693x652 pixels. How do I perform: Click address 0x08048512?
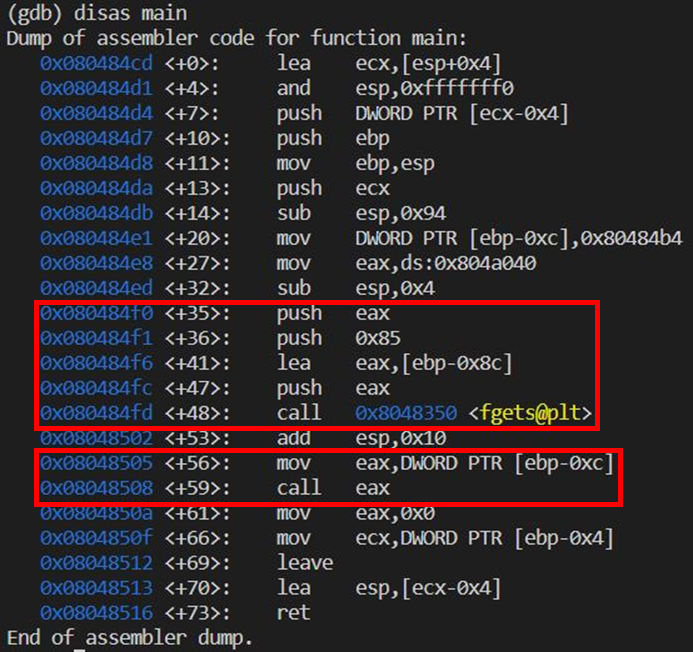click(96, 563)
